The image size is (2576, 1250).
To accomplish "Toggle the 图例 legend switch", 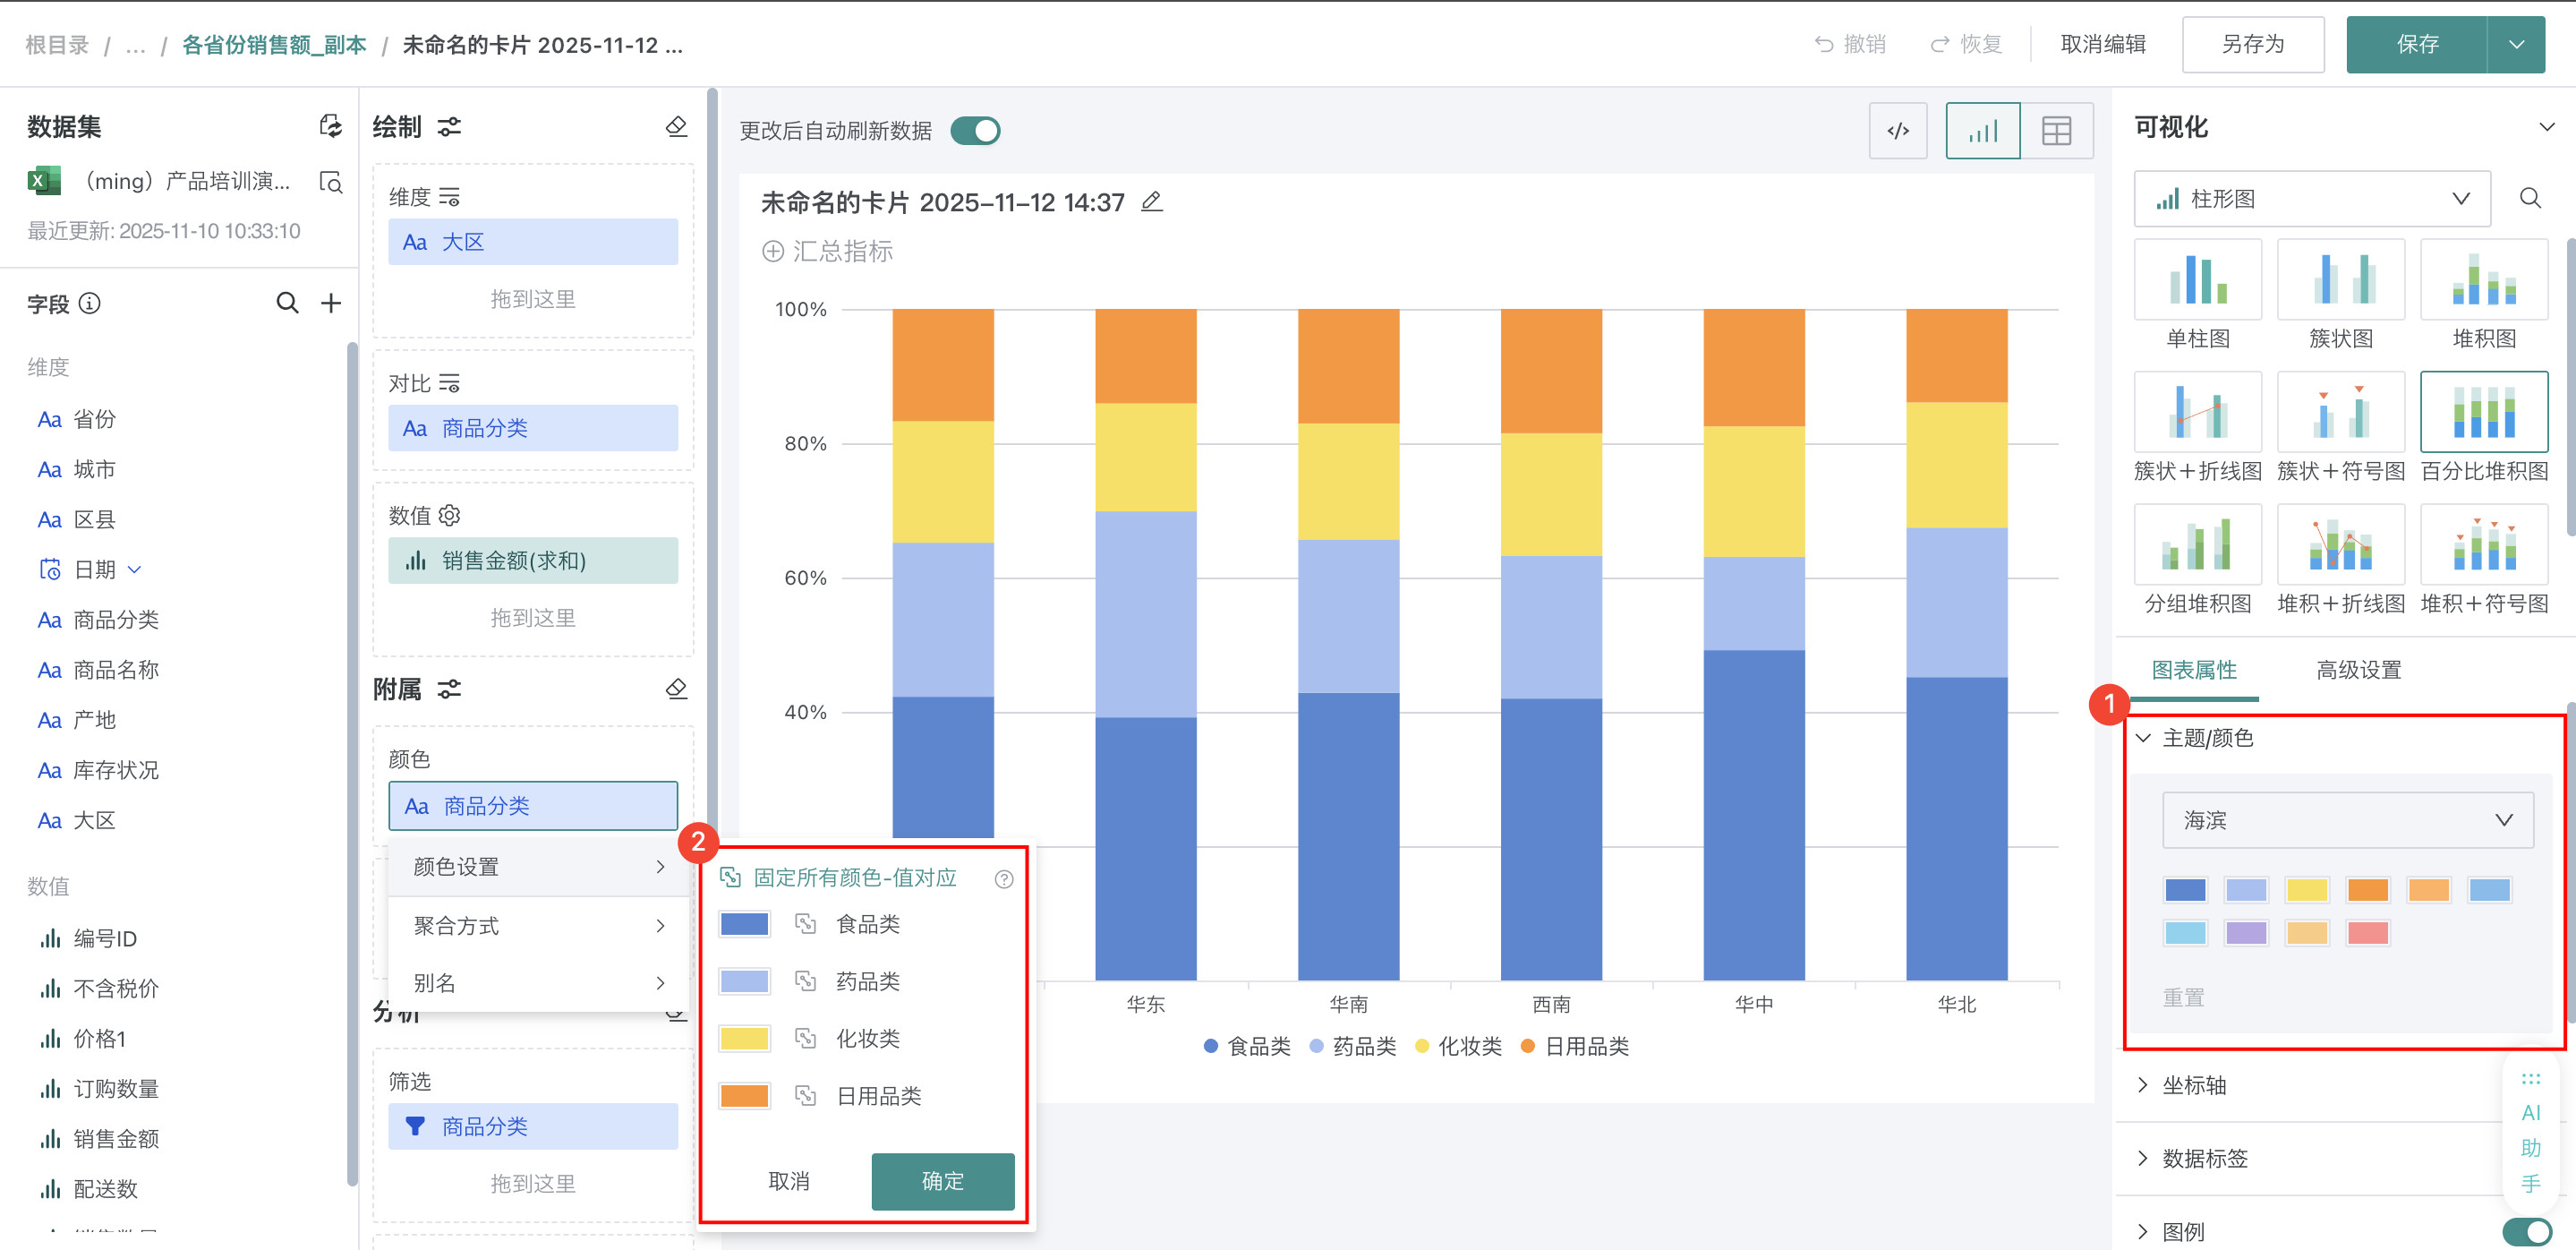I will [x=2526, y=1231].
